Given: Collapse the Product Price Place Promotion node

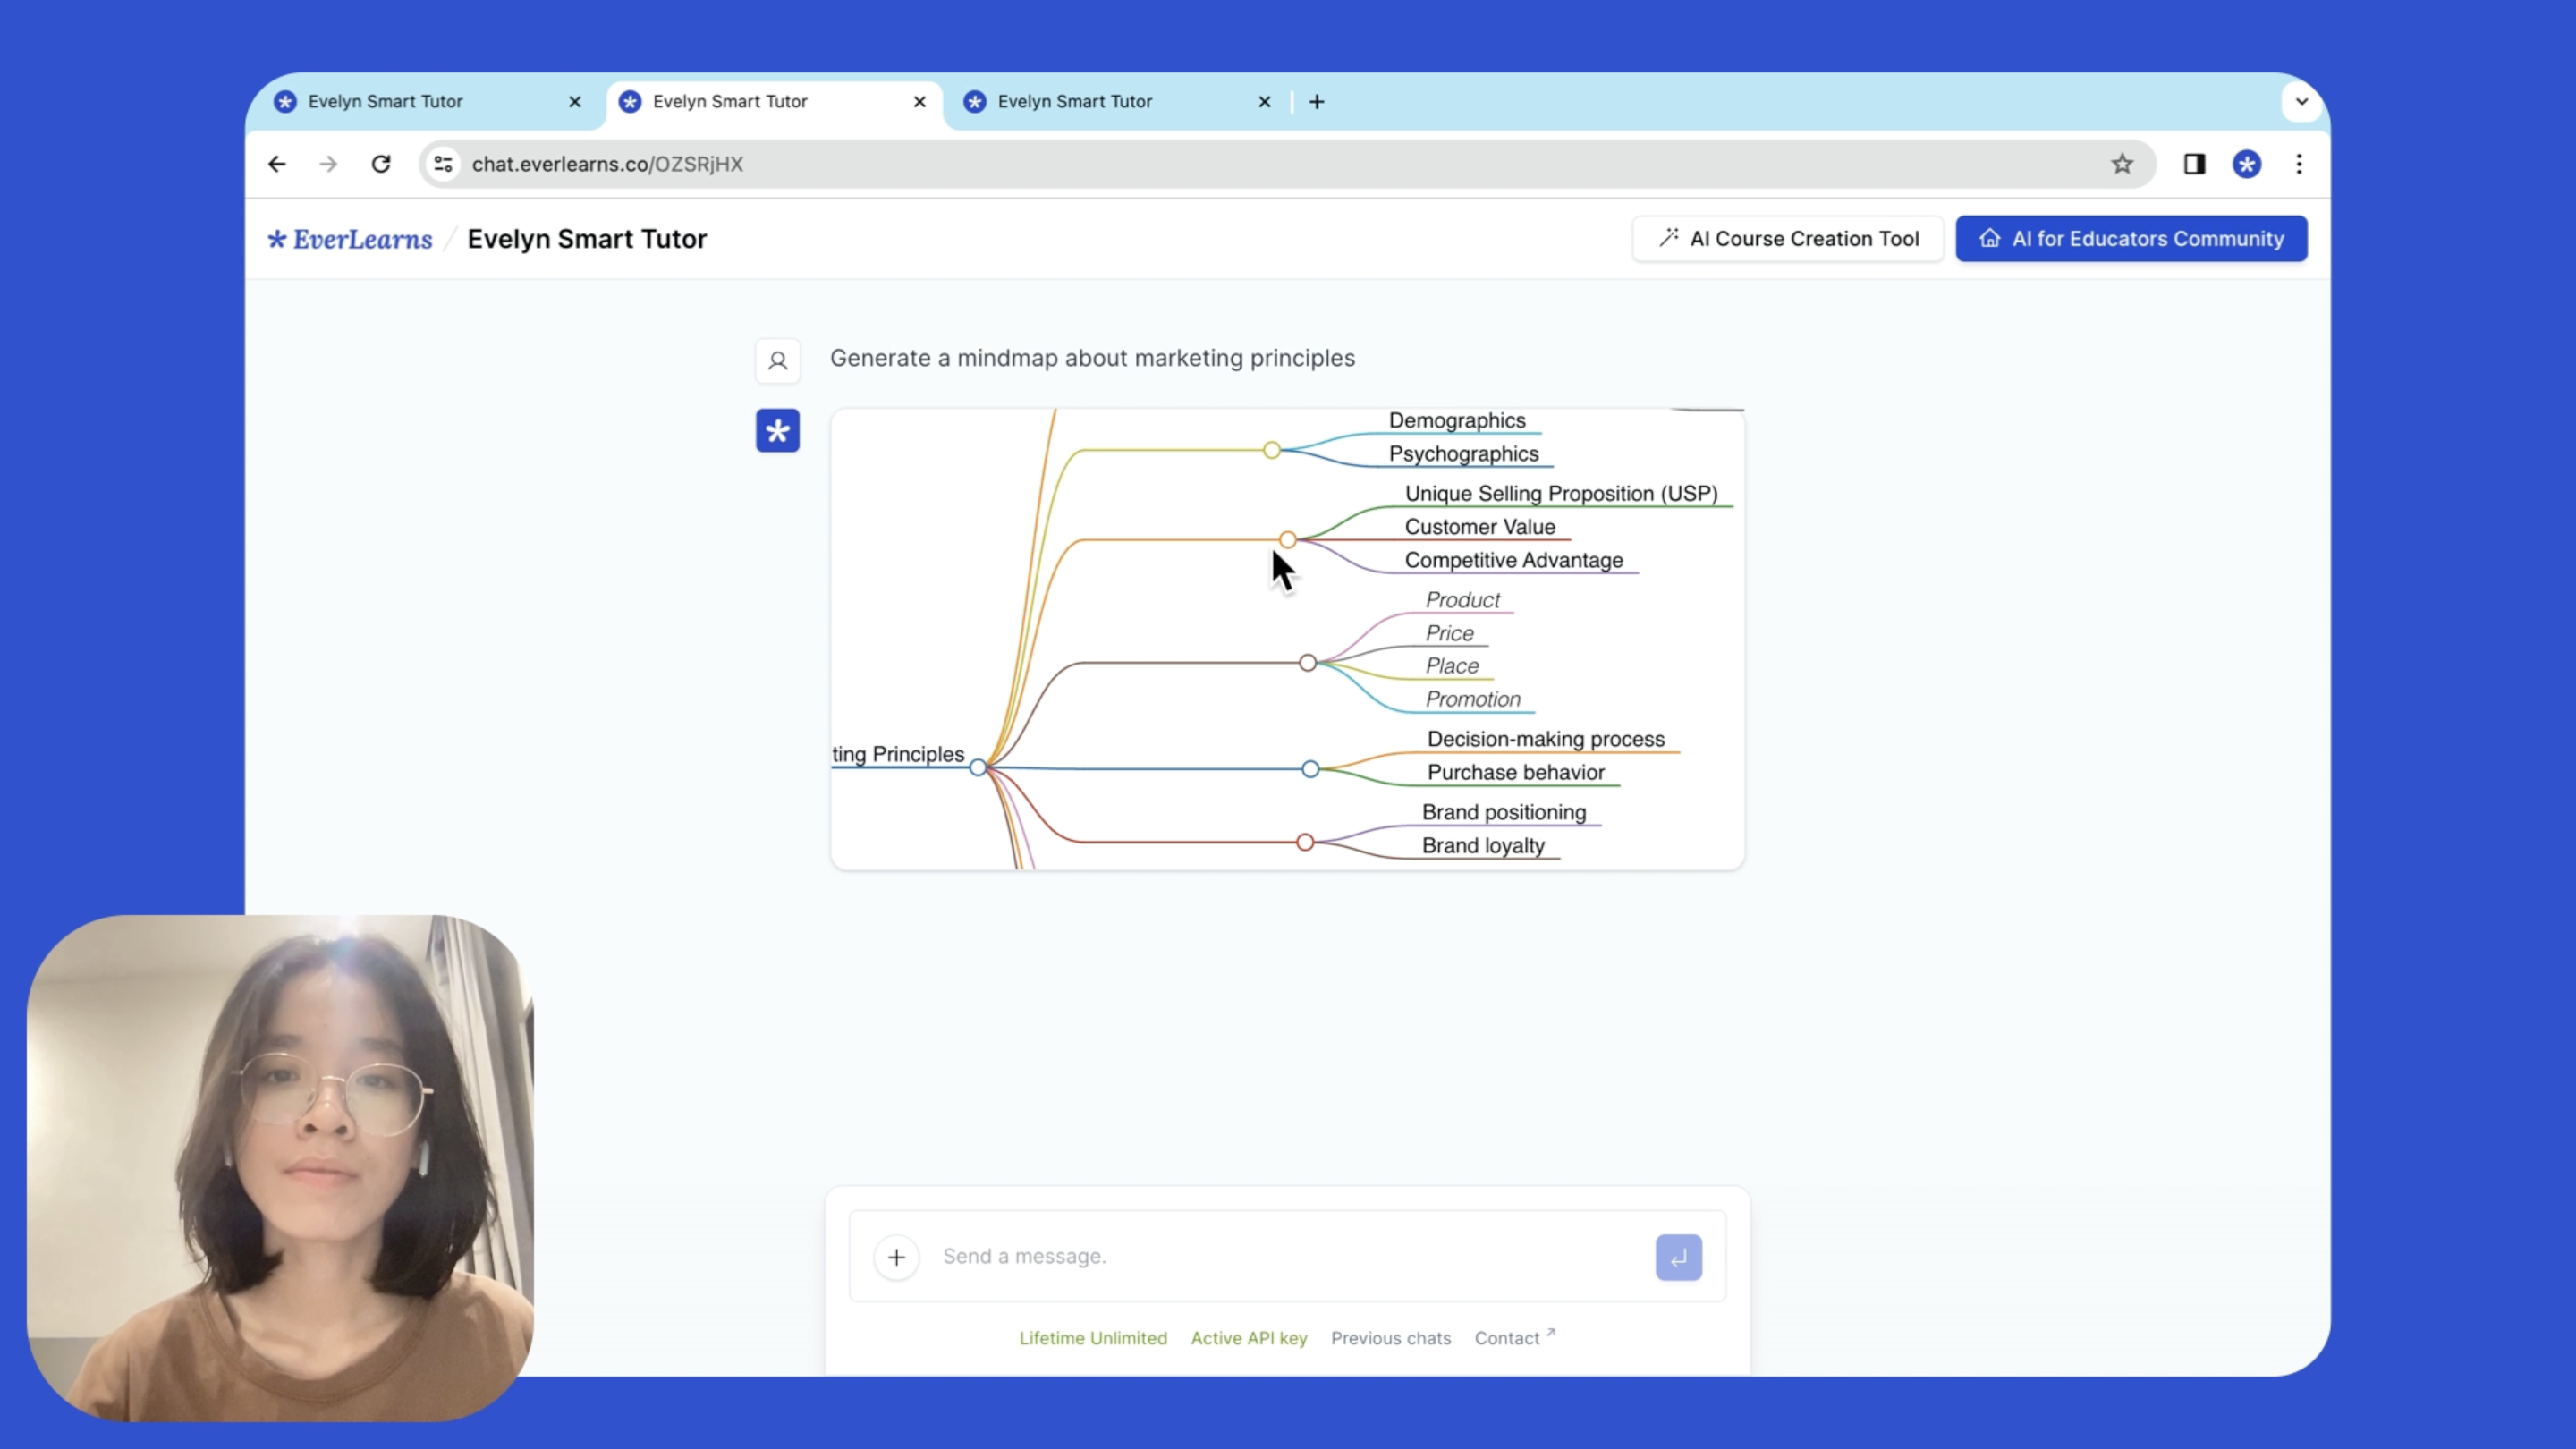Looking at the screenshot, I should point(1308,663).
